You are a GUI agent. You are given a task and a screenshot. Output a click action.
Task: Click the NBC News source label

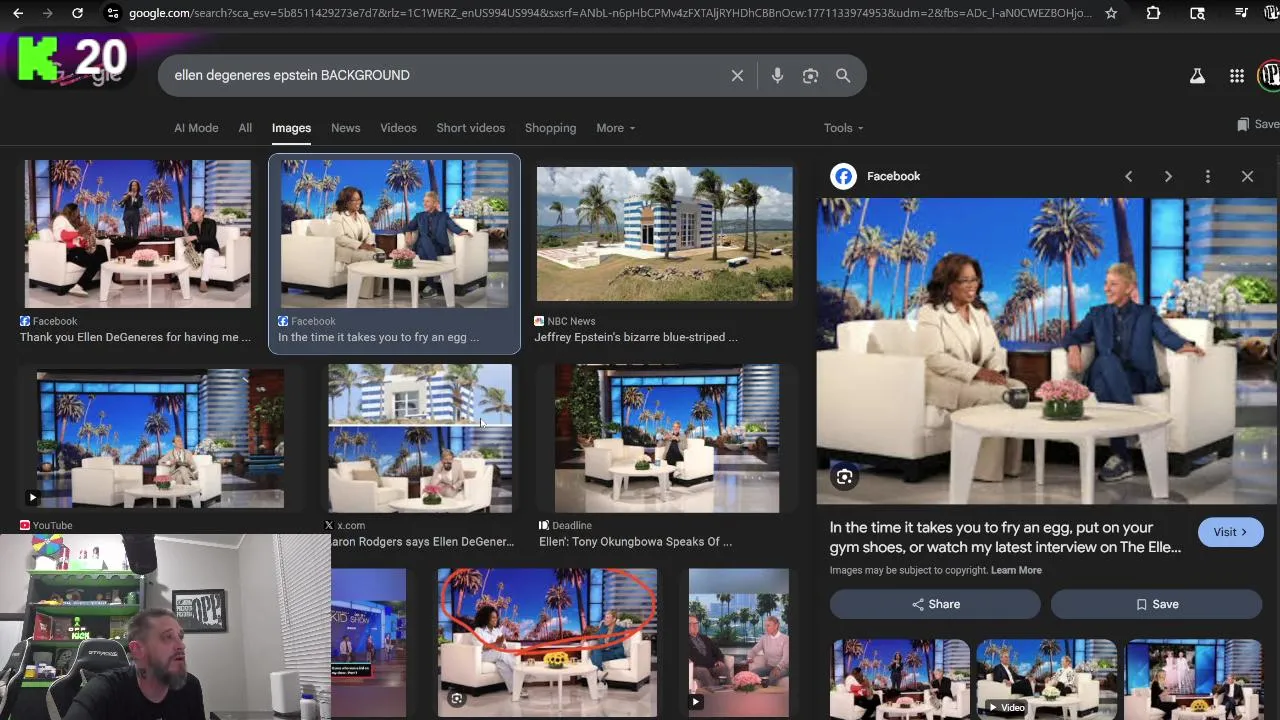(x=571, y=321)
